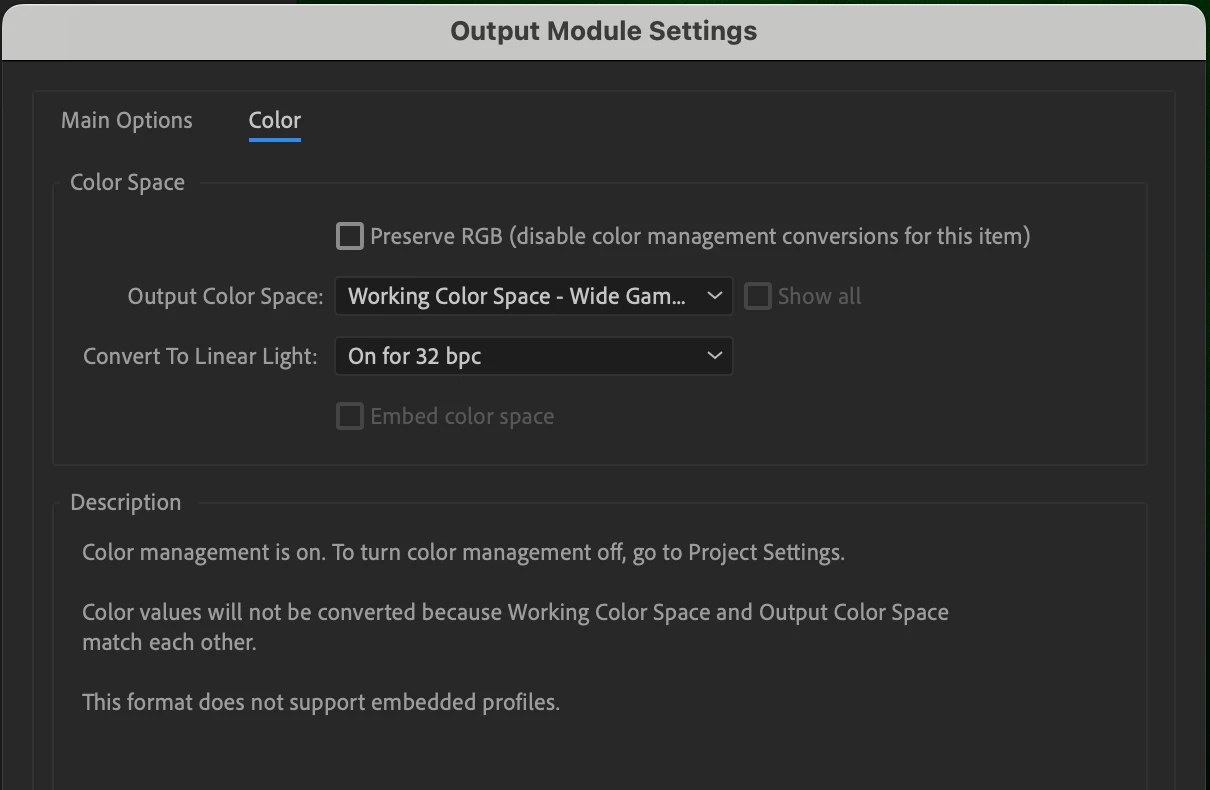Click the "Color management is on" description line

coord(463,553)
